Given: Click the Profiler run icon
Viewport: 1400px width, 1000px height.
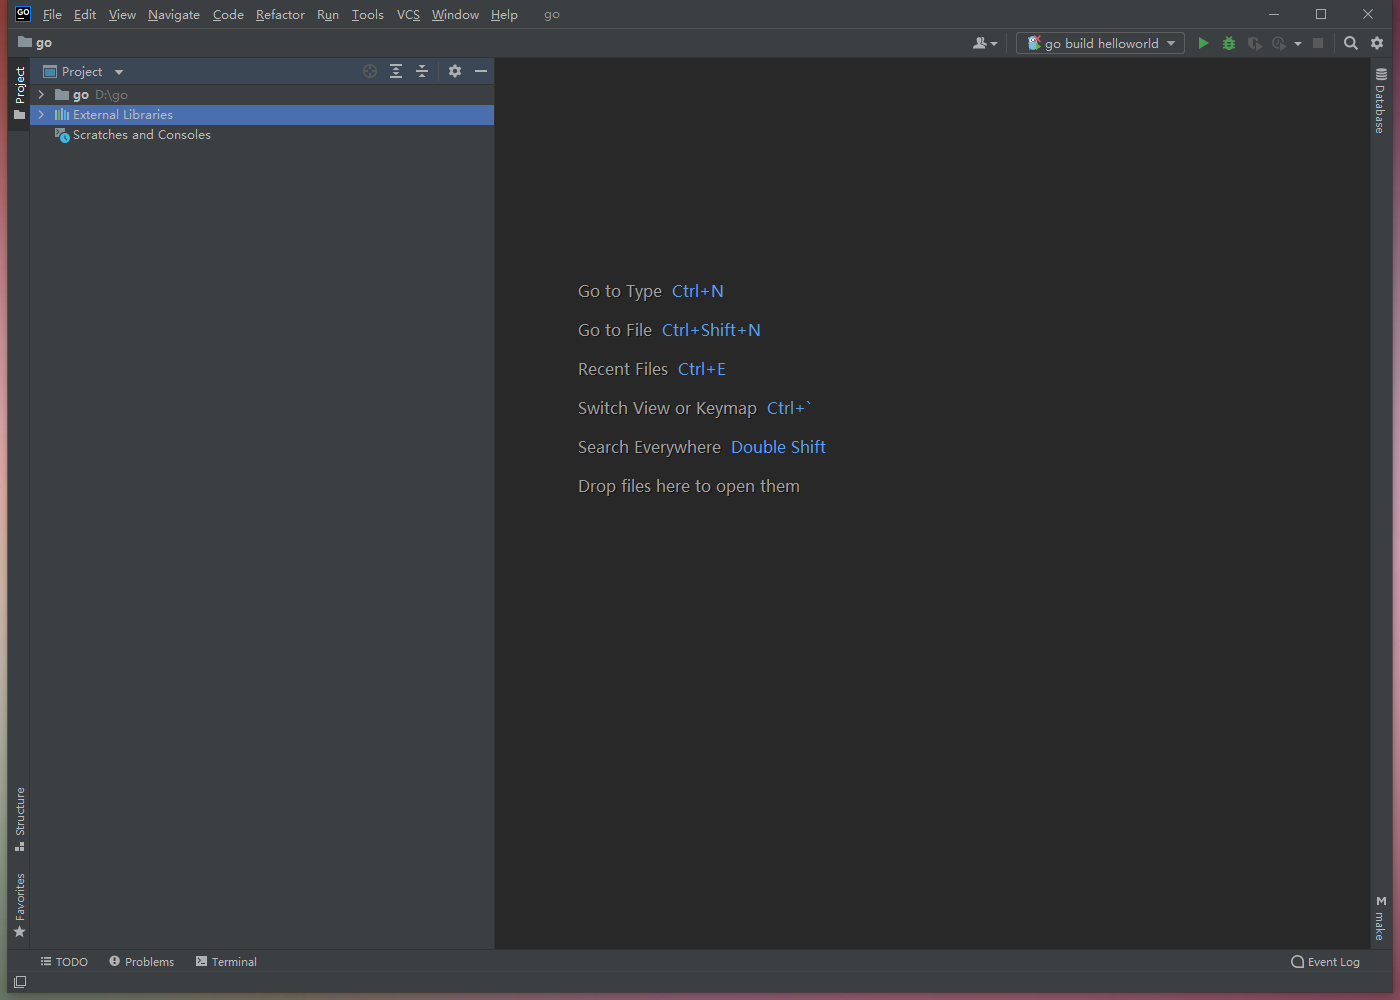Looking at the screenshot, I should tap(1279, 43).
